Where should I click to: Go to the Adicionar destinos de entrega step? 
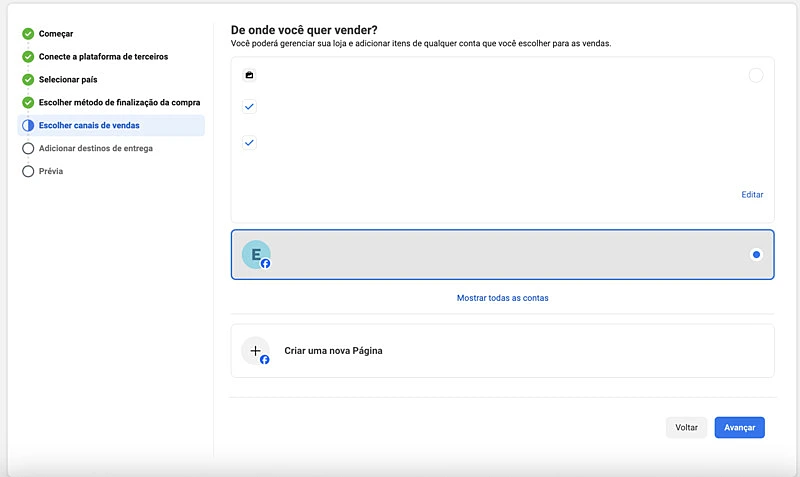tap(95, 148)
